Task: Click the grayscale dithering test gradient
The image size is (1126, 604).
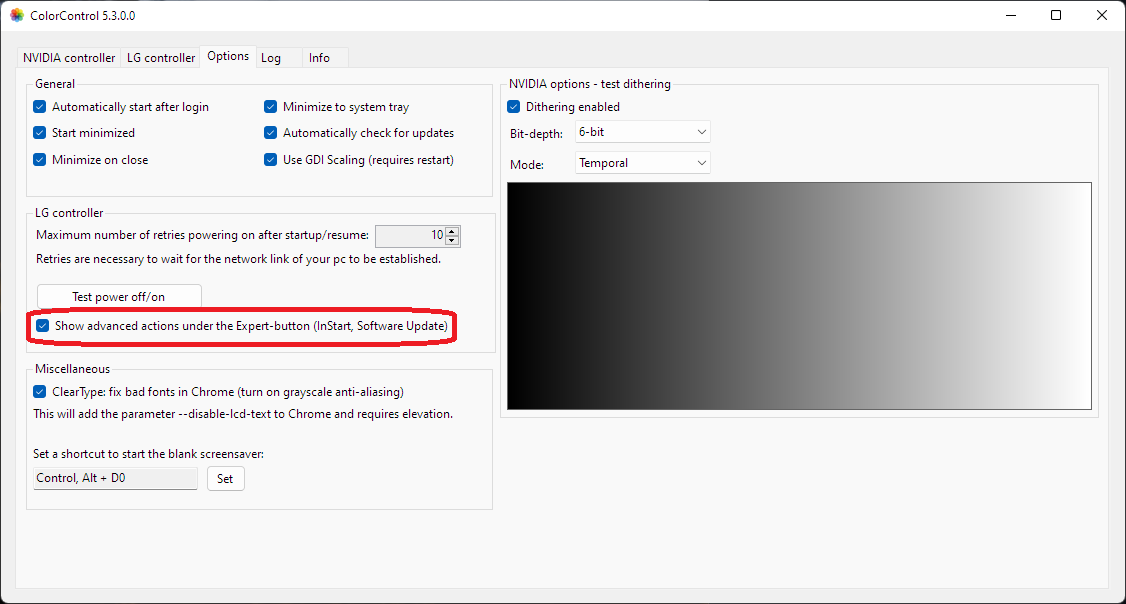Action: [x=799, y=295]
